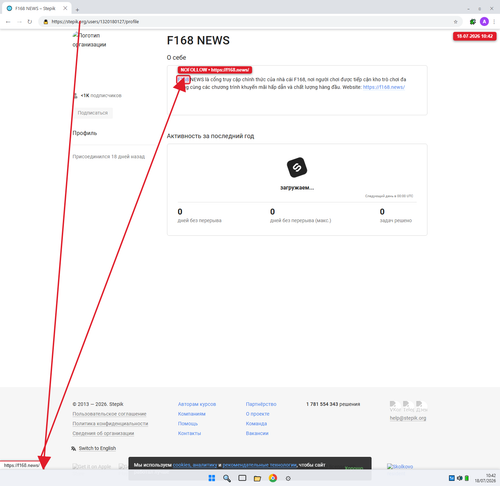Click the volume icon in system tray
The height and width of the screenshot is (486, 500).
tap(460, 478)
